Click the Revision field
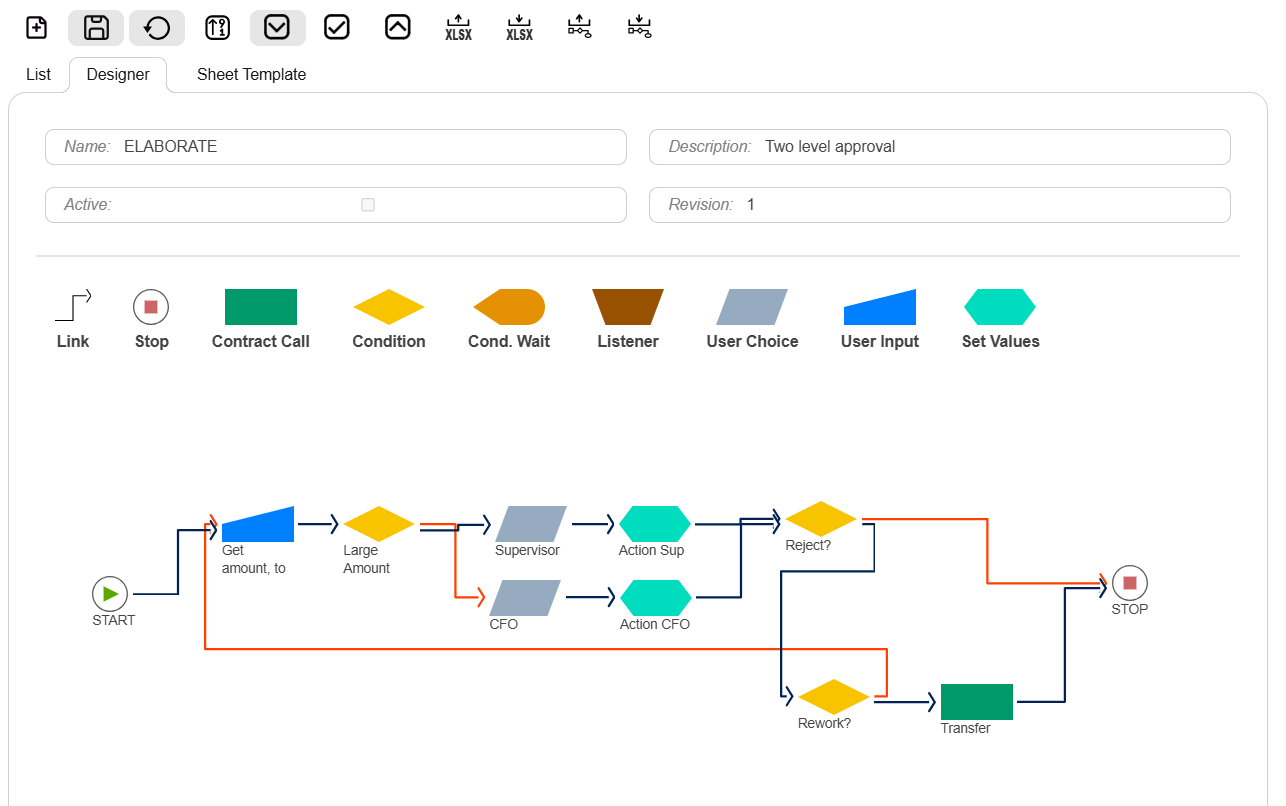This screenshot has width=1286, height=806. (940, 205)
